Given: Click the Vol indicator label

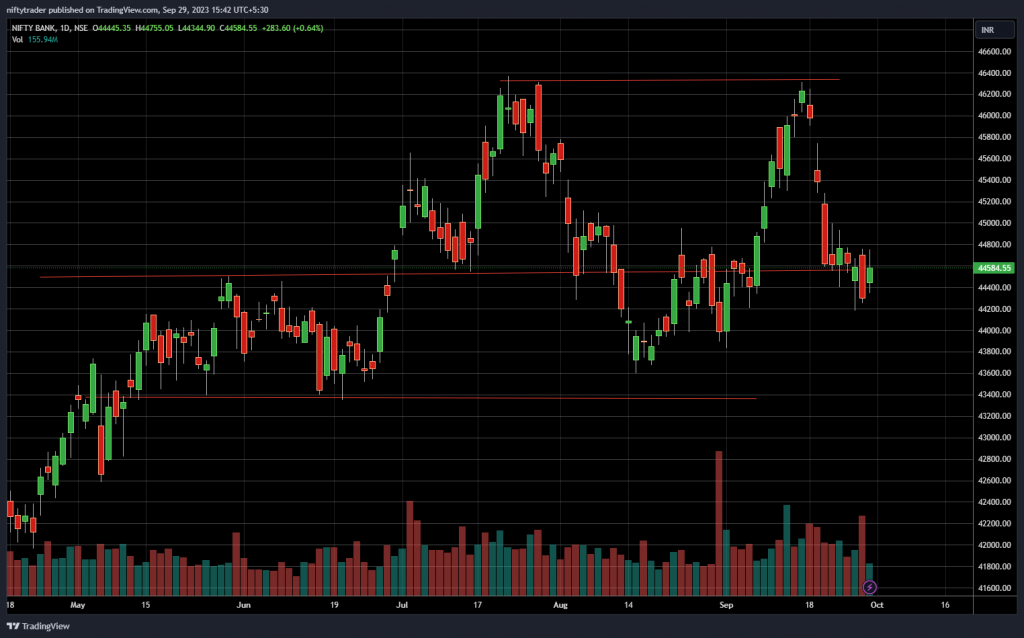Looking at the screenshot, I should point(17,40).
